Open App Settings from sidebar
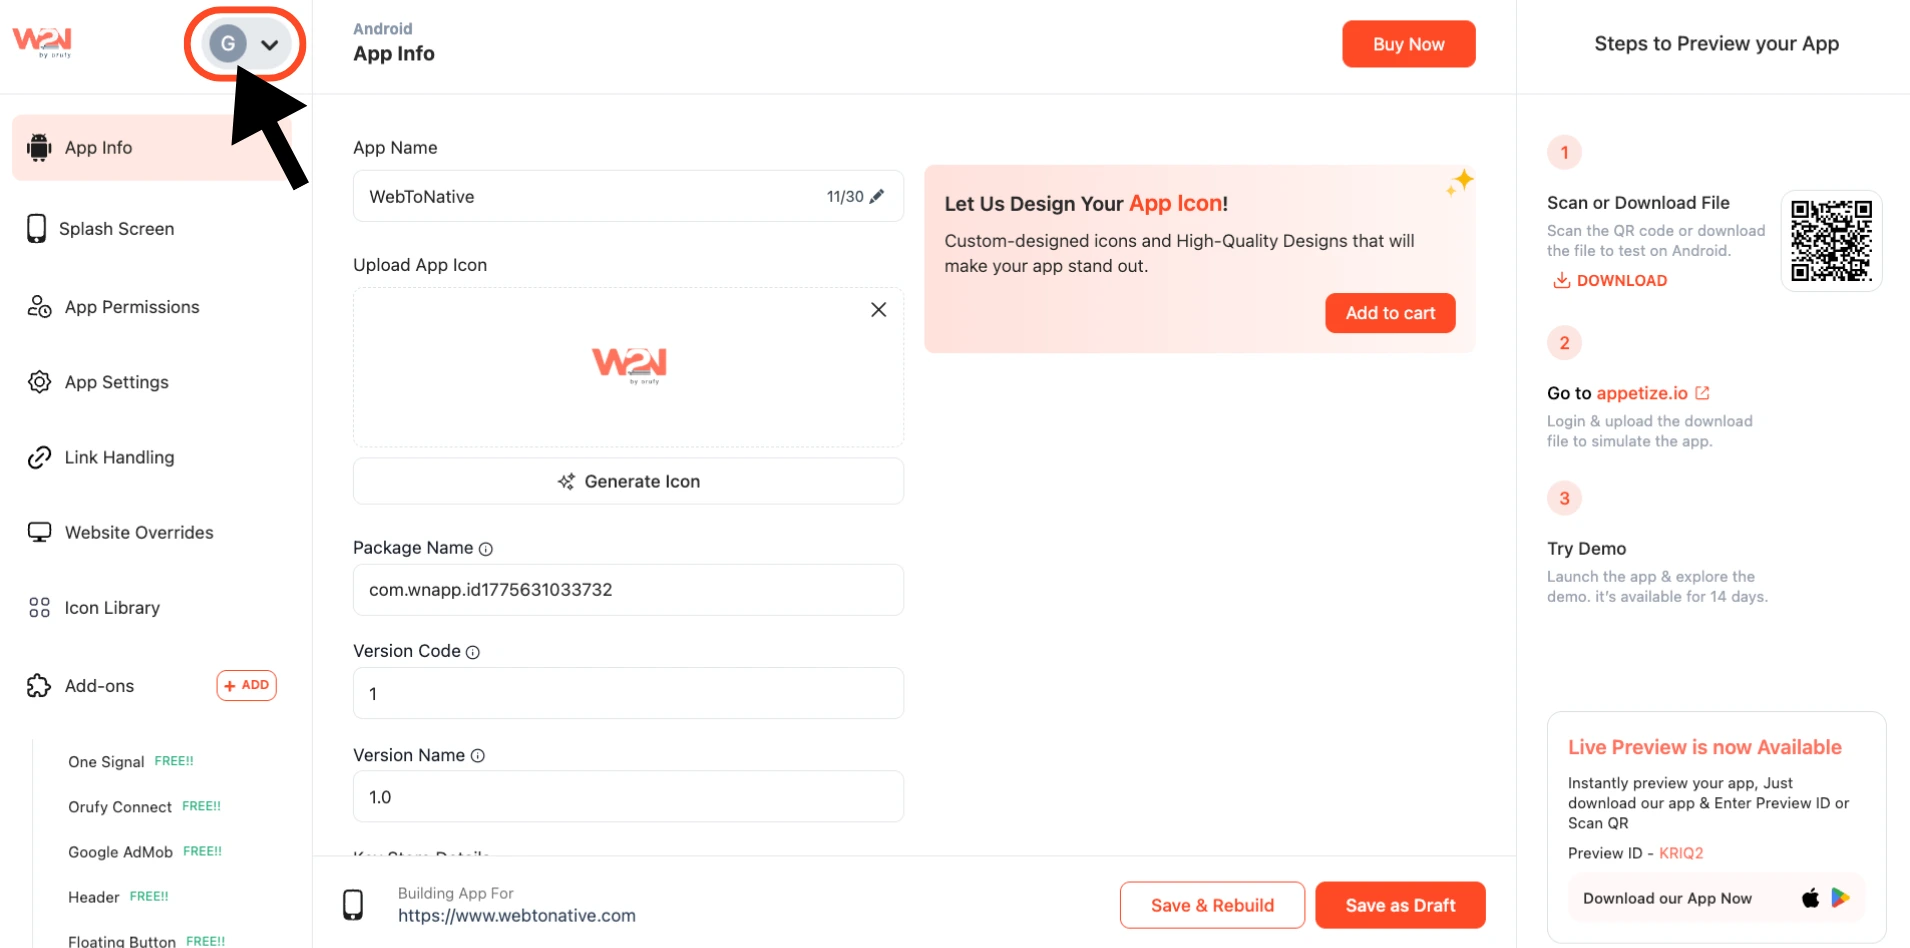 [x=116, y=382]
